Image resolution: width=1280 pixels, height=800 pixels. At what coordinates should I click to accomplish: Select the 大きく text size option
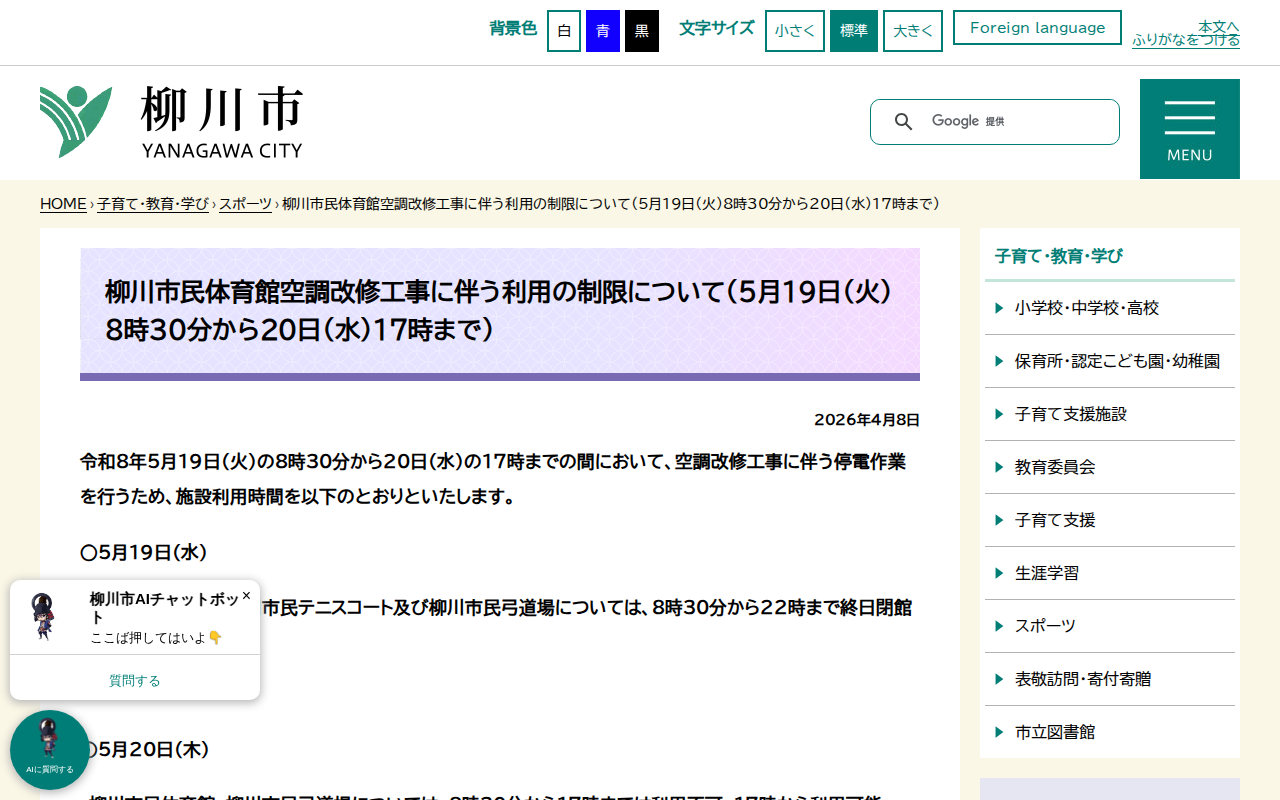[x=912, y=30]
